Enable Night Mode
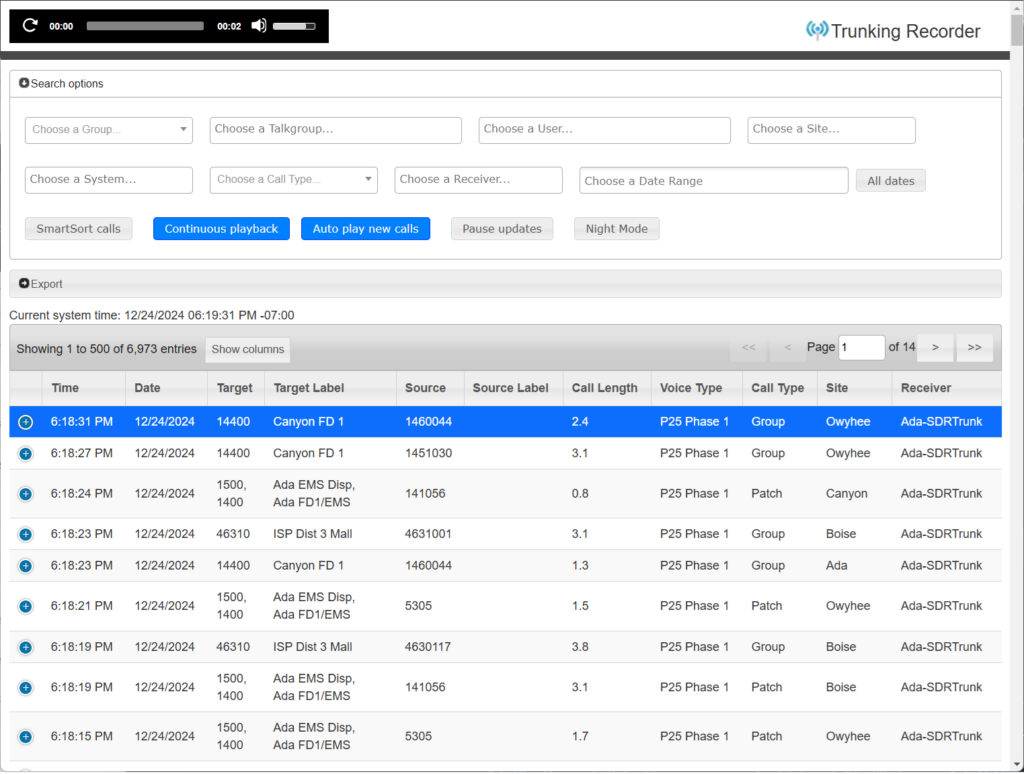 [616, 229]
